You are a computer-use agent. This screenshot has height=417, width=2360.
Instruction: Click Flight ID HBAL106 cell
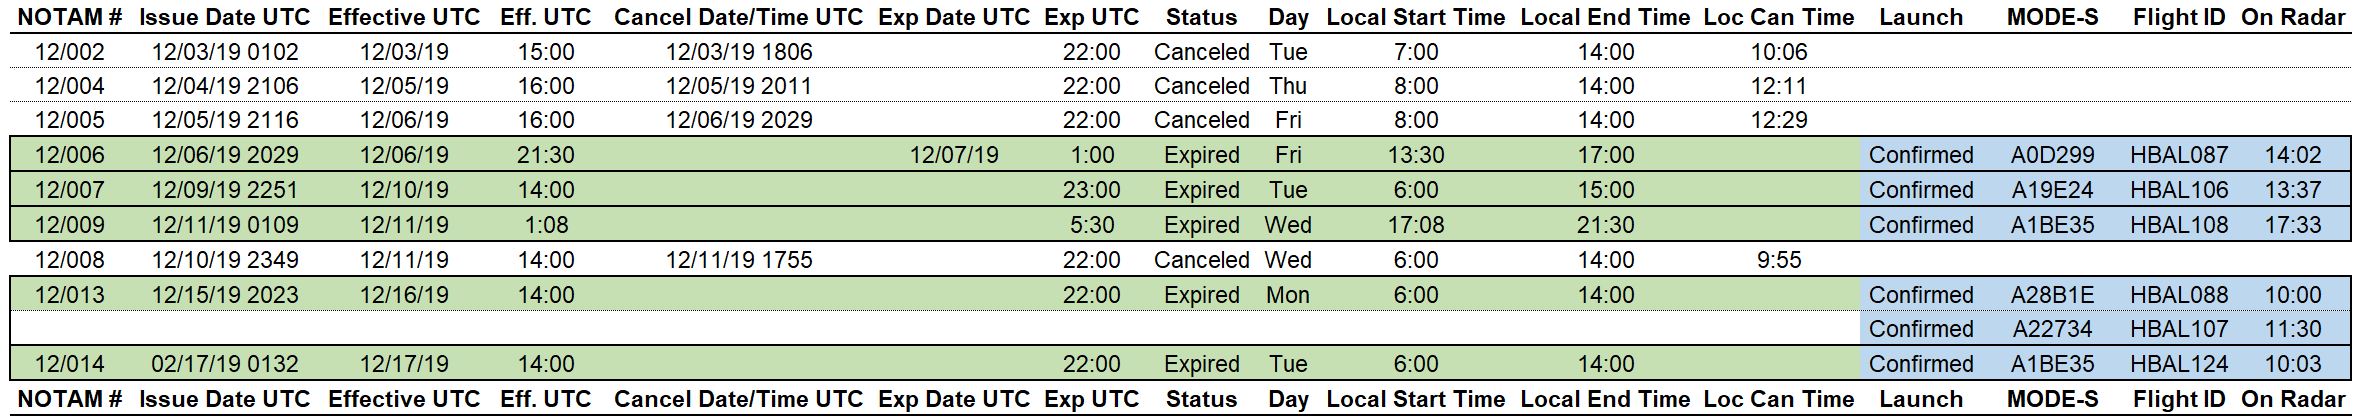[2179, 190]
